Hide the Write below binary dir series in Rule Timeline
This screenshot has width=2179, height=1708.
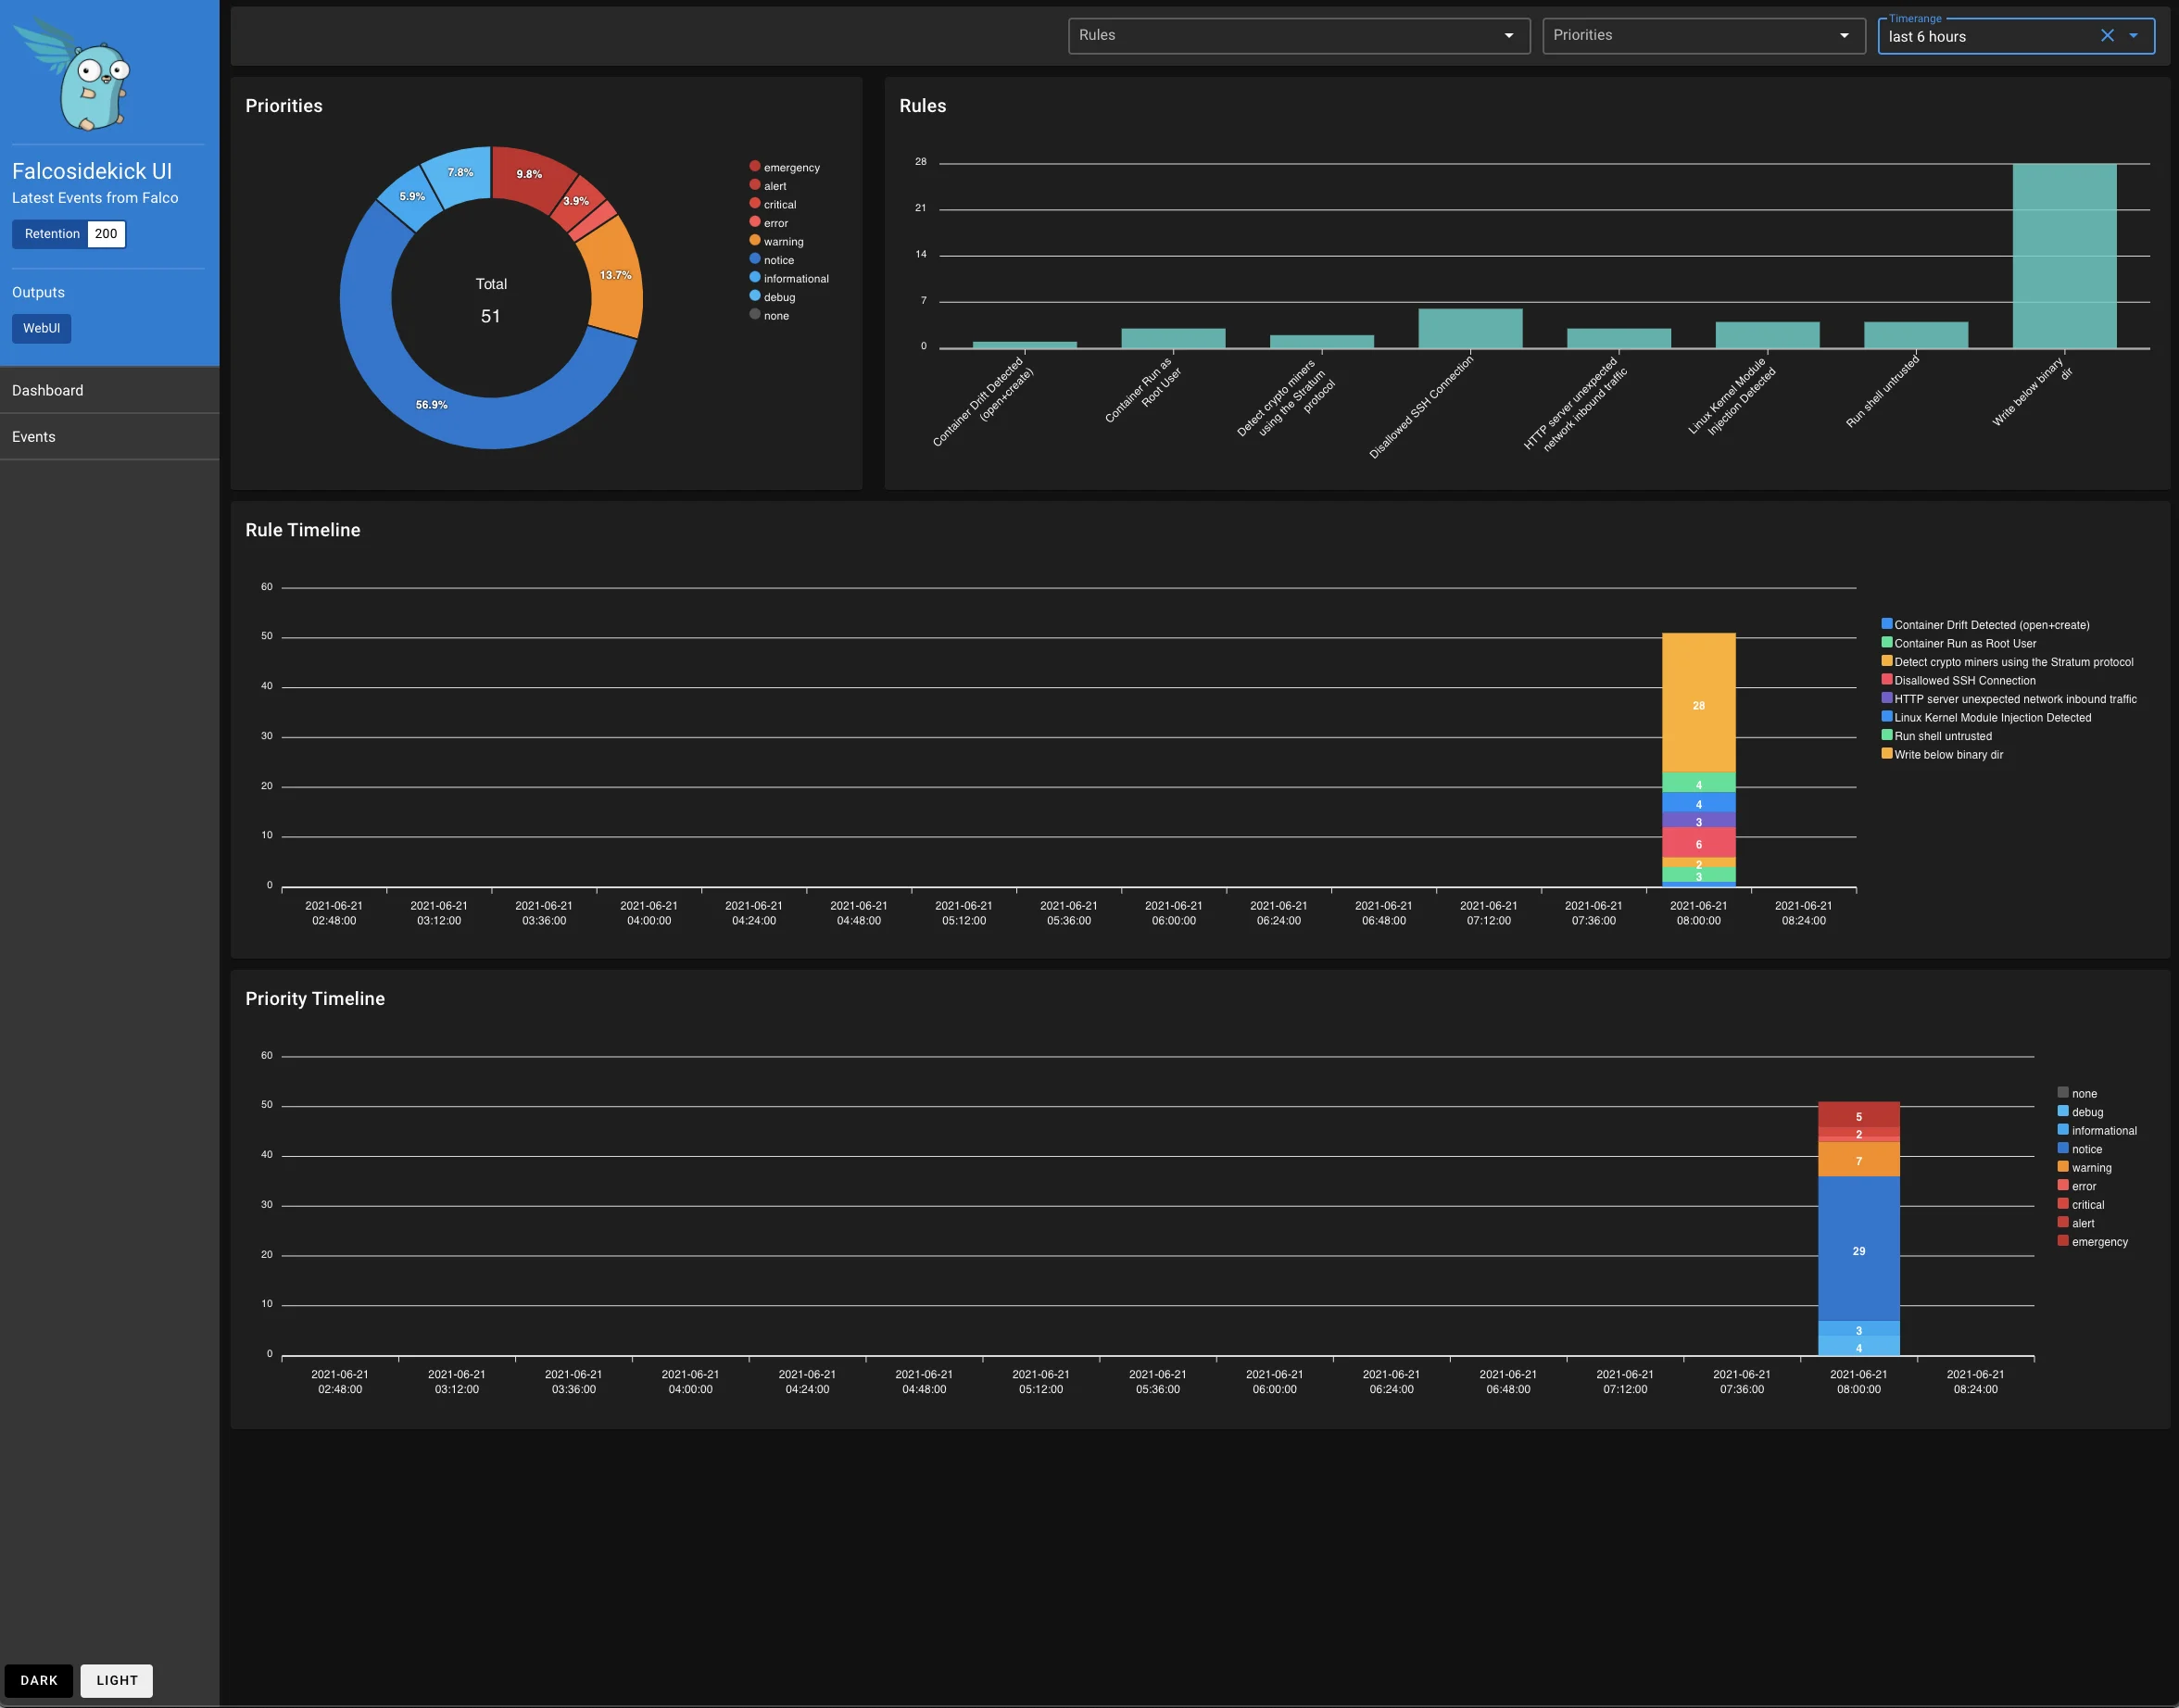tap(1888, 754)
